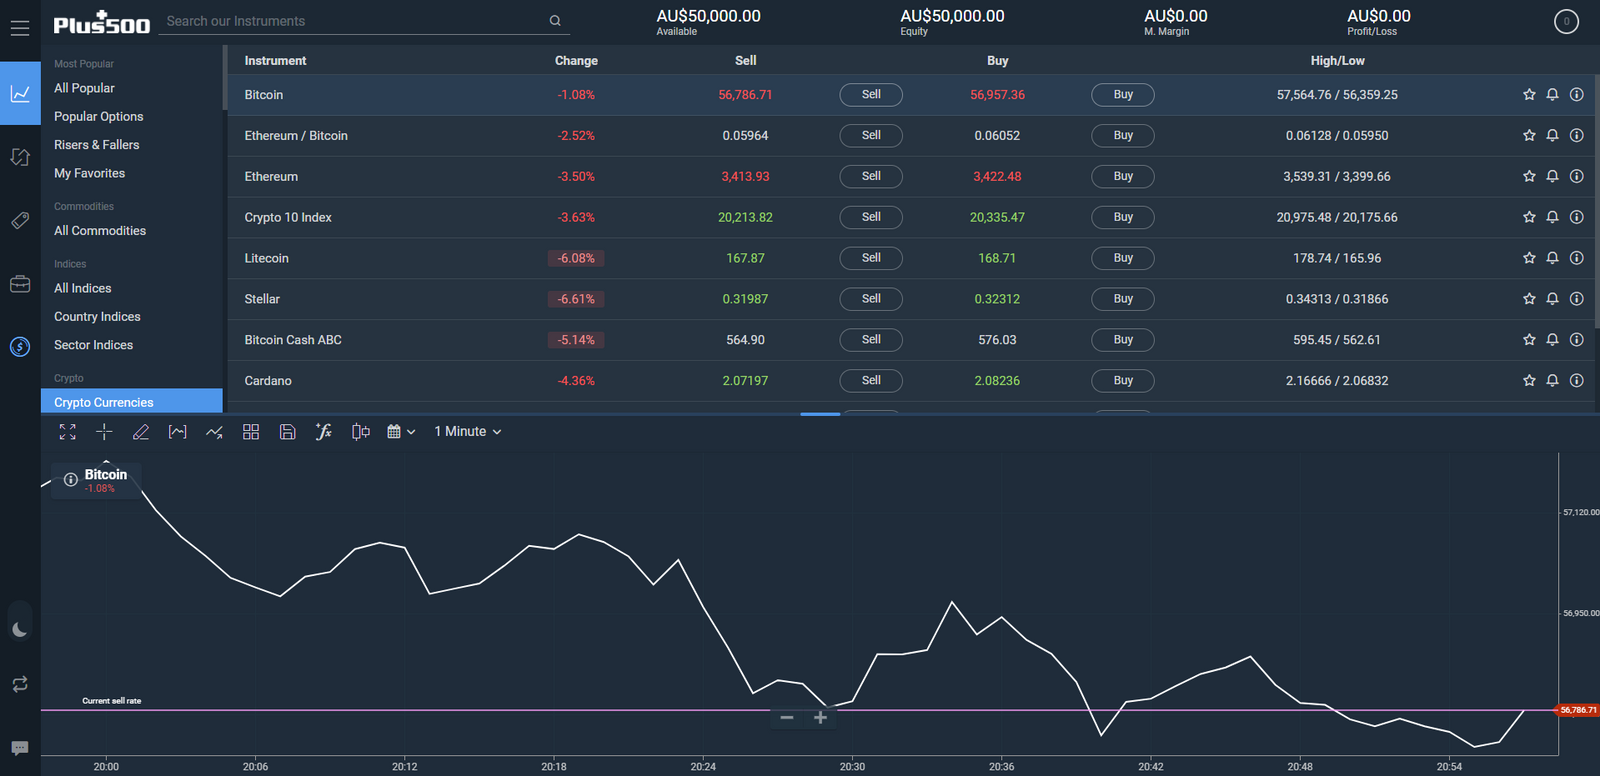Viewport: 1600px width, 776px height.
Task: Click Buy button for Cardano
Action: [1123, 381]
